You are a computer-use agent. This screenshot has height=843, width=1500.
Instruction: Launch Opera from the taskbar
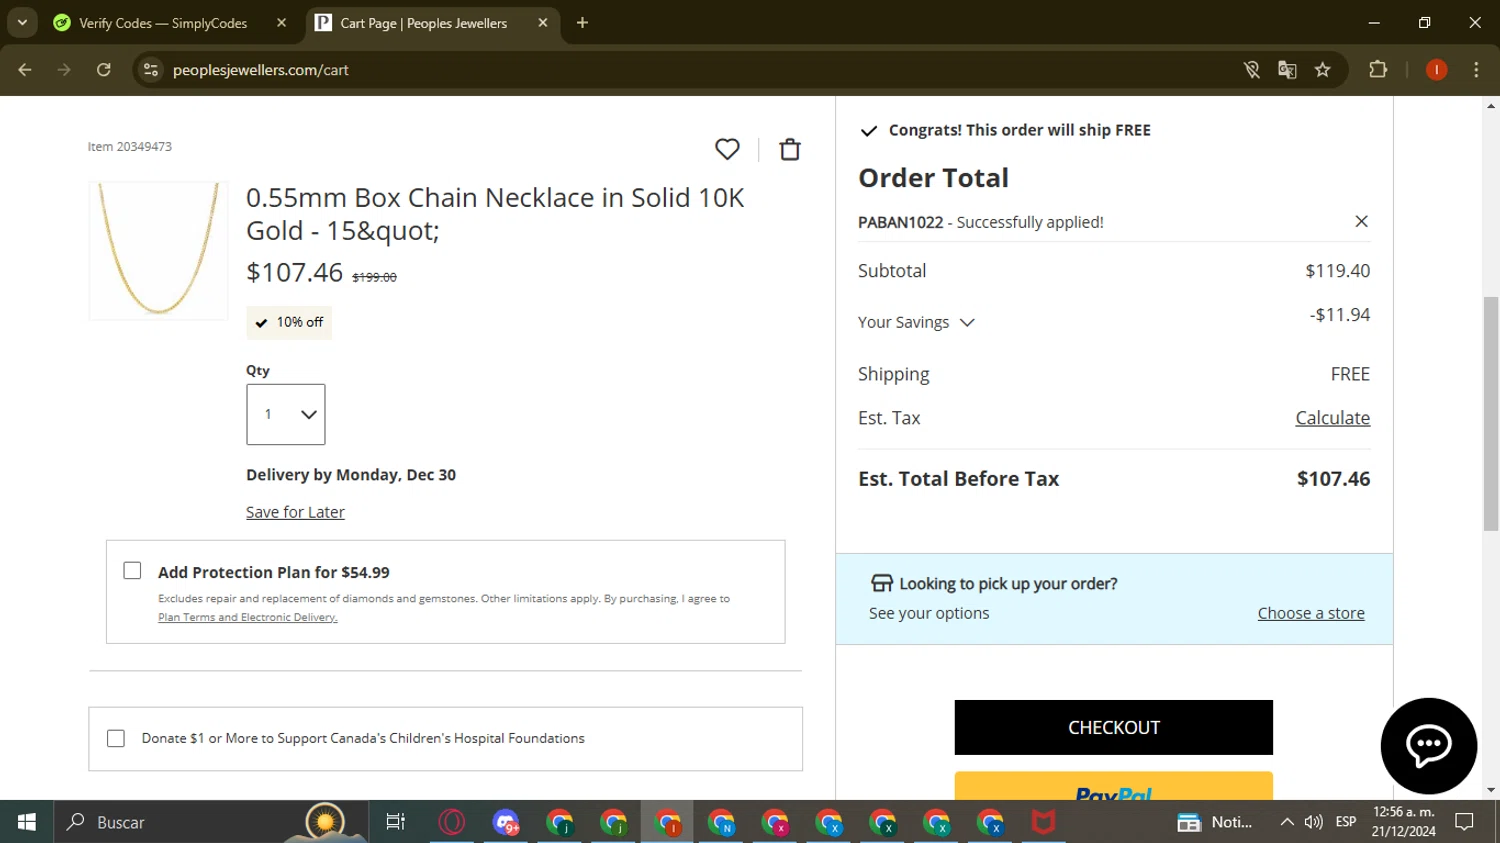(452, 822)
